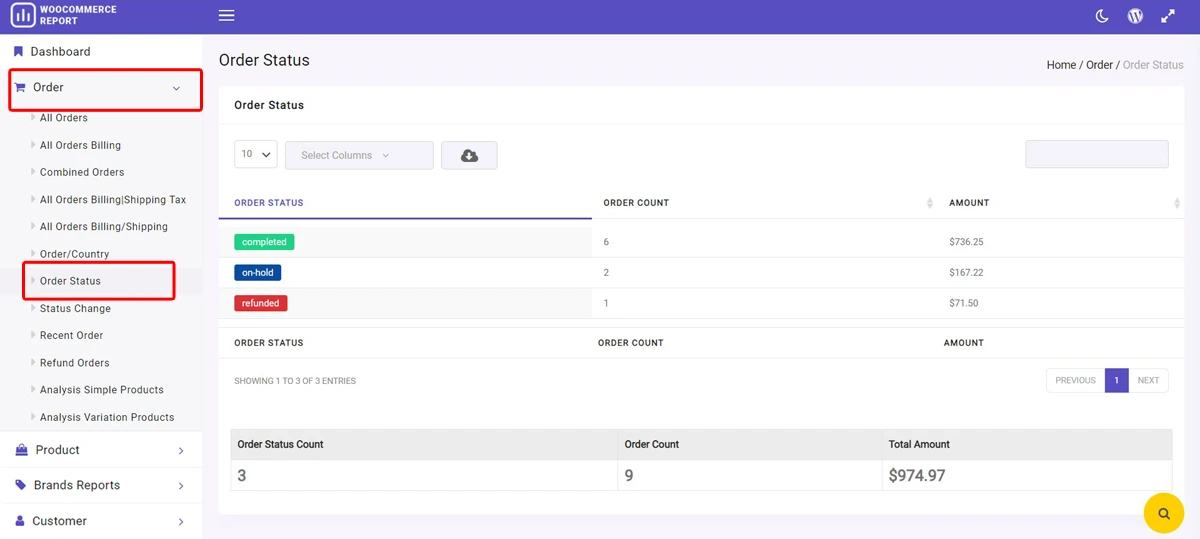Expand the Customer menu section

101,521
